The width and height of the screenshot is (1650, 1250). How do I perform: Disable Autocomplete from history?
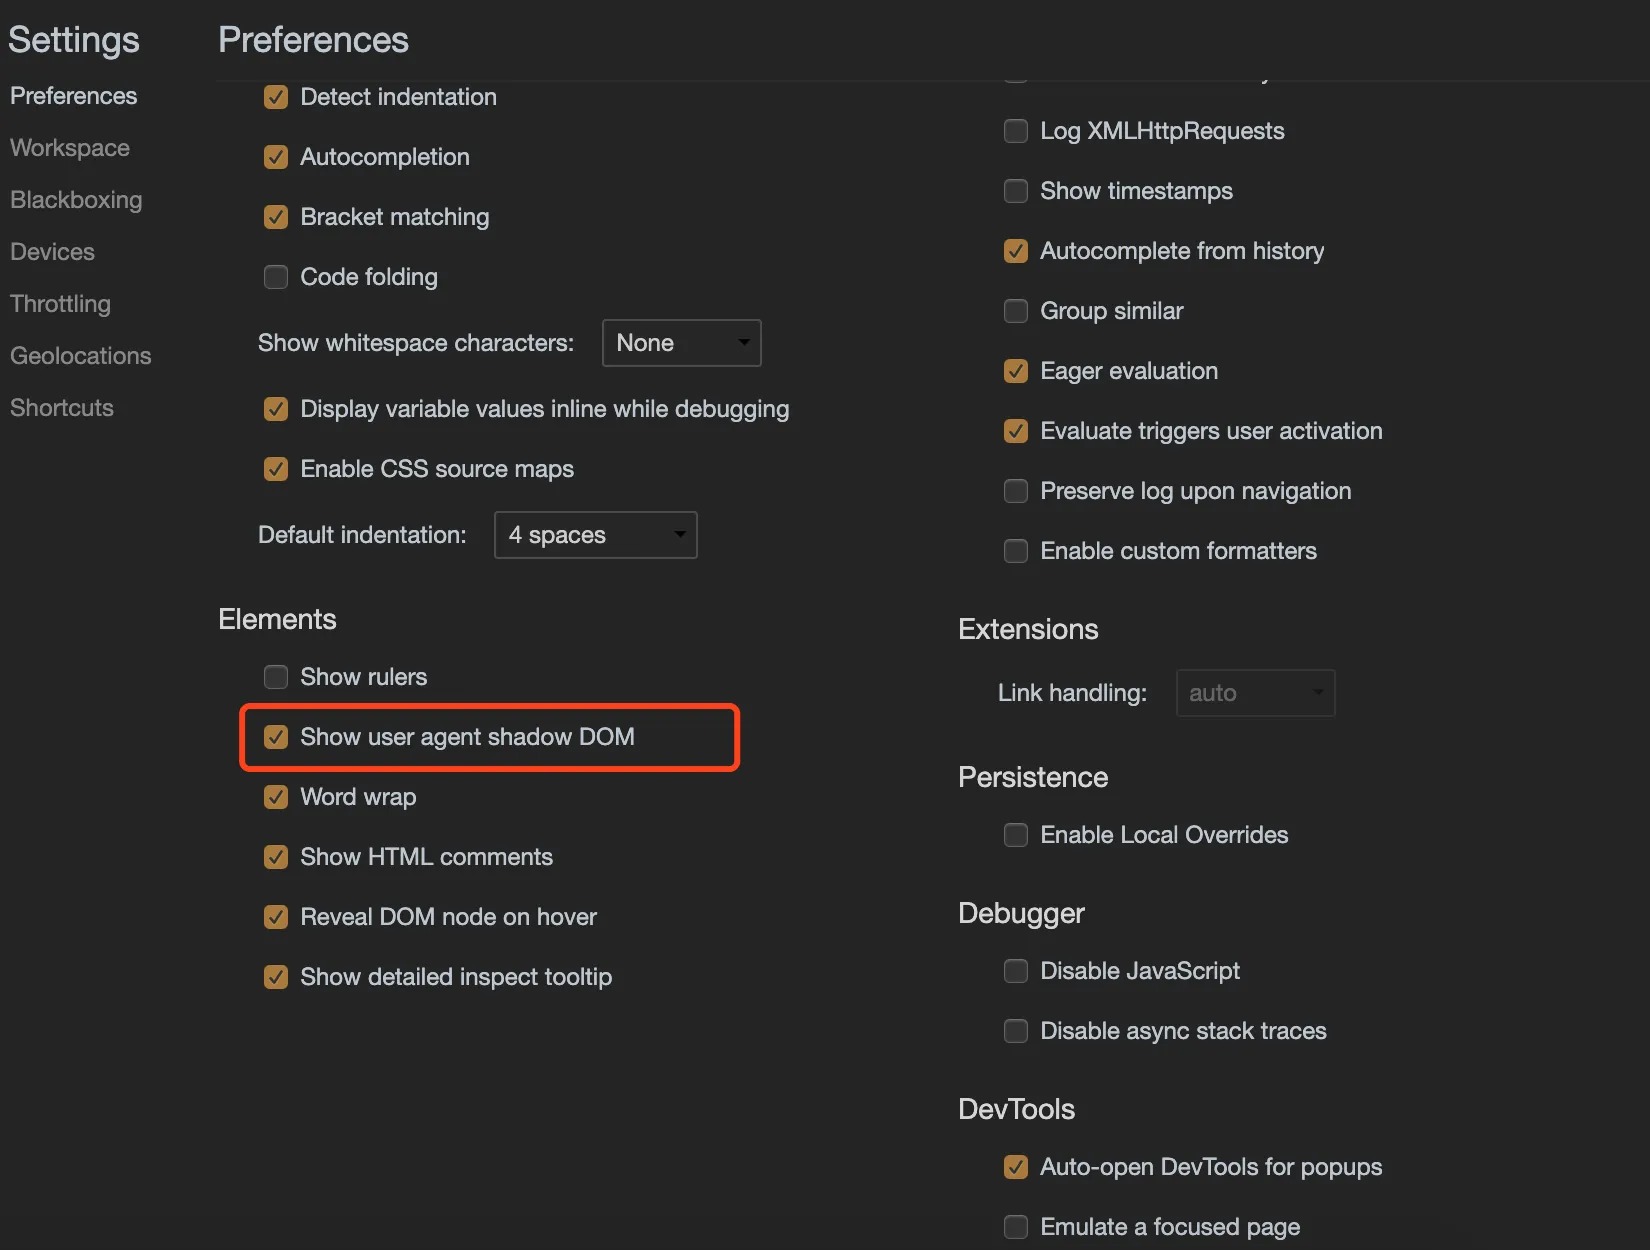point(1015,251)
